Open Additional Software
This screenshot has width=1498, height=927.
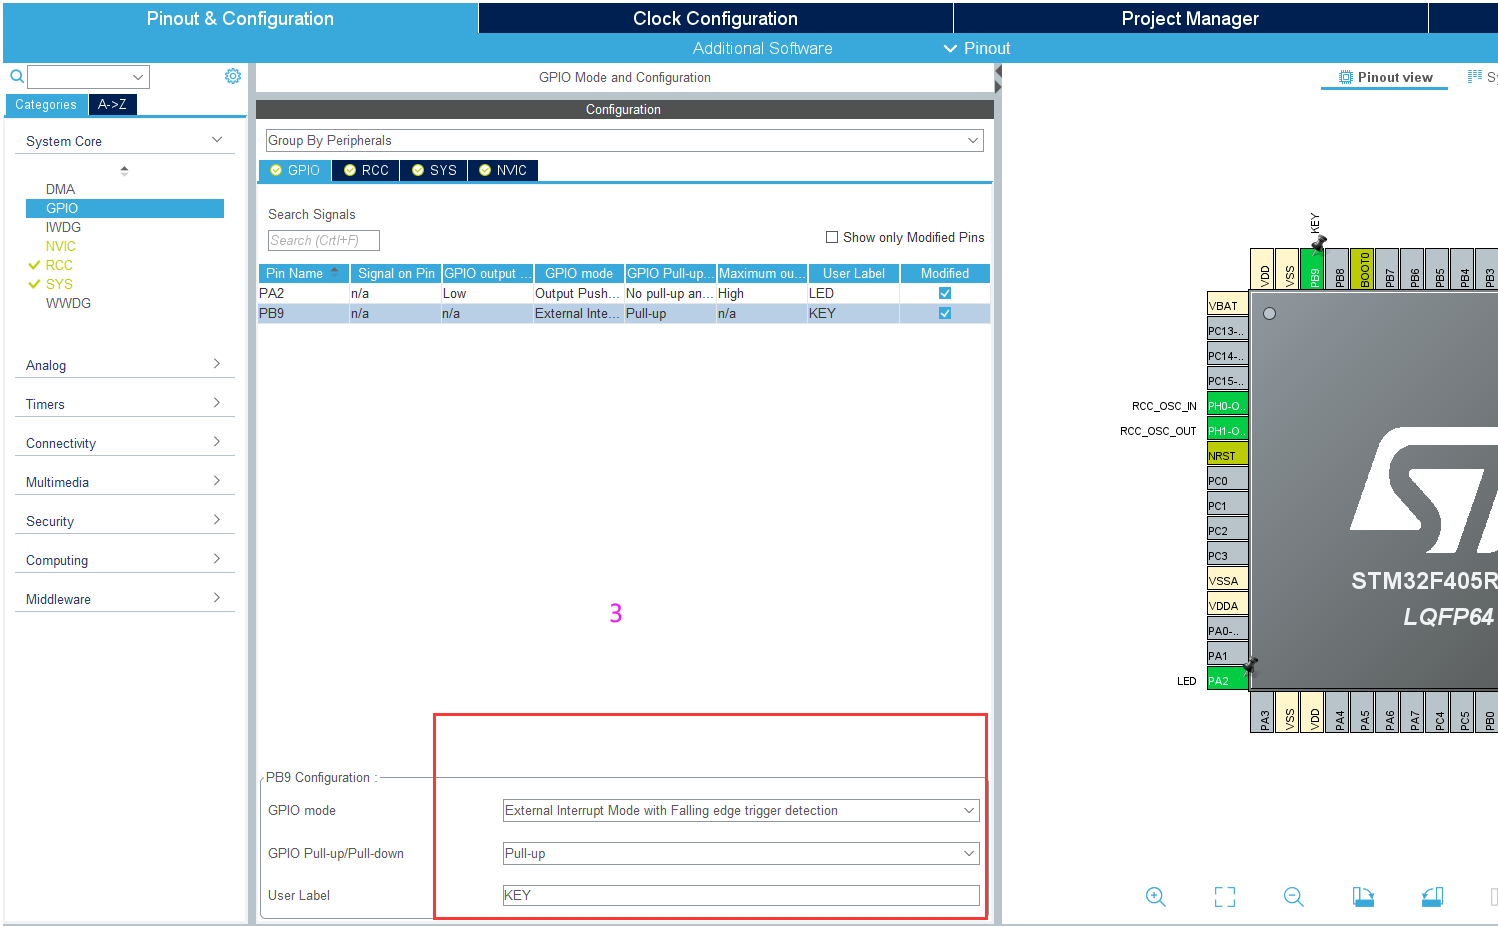[x=762, y=47]
